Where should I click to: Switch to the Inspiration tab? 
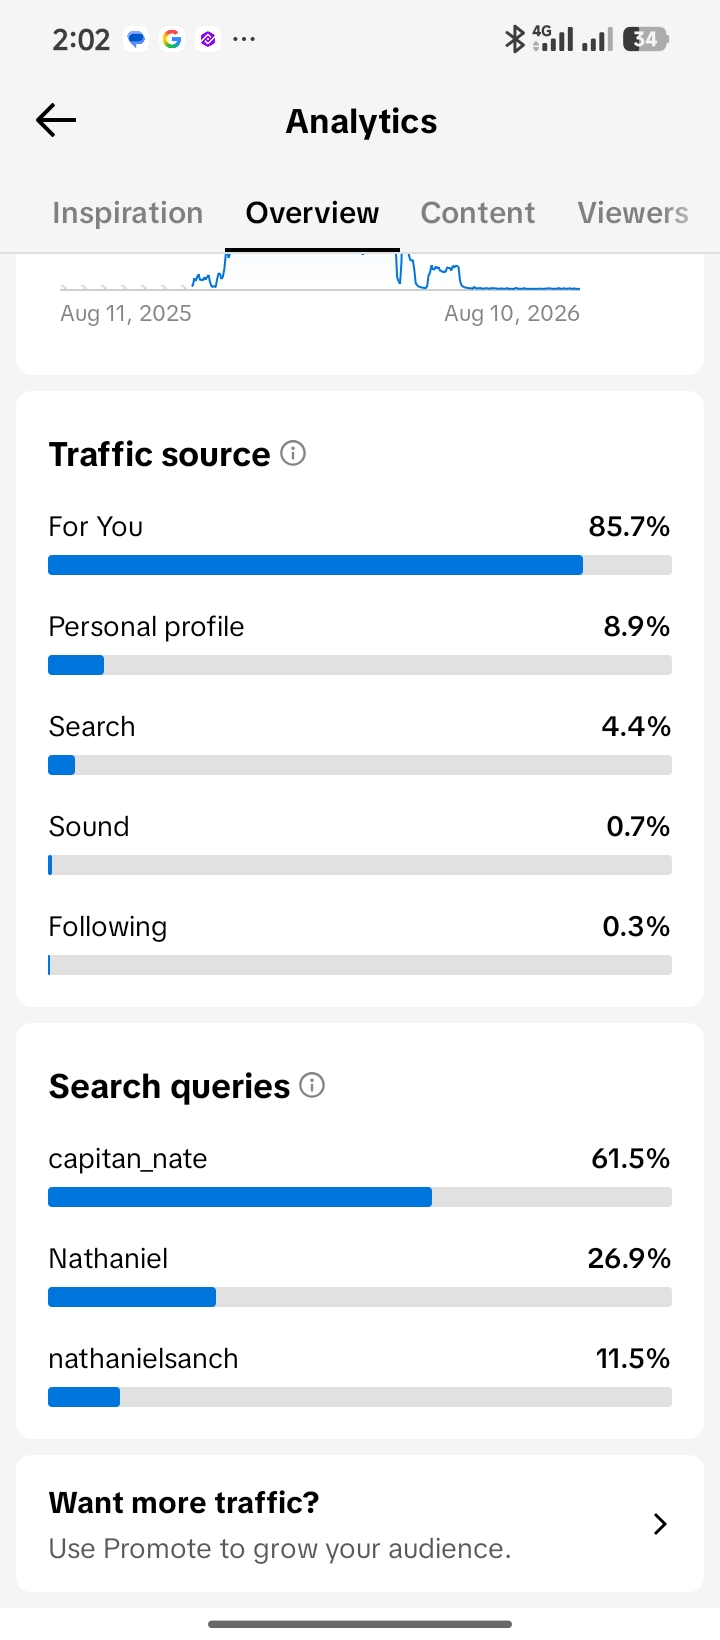tap(128, 213)
